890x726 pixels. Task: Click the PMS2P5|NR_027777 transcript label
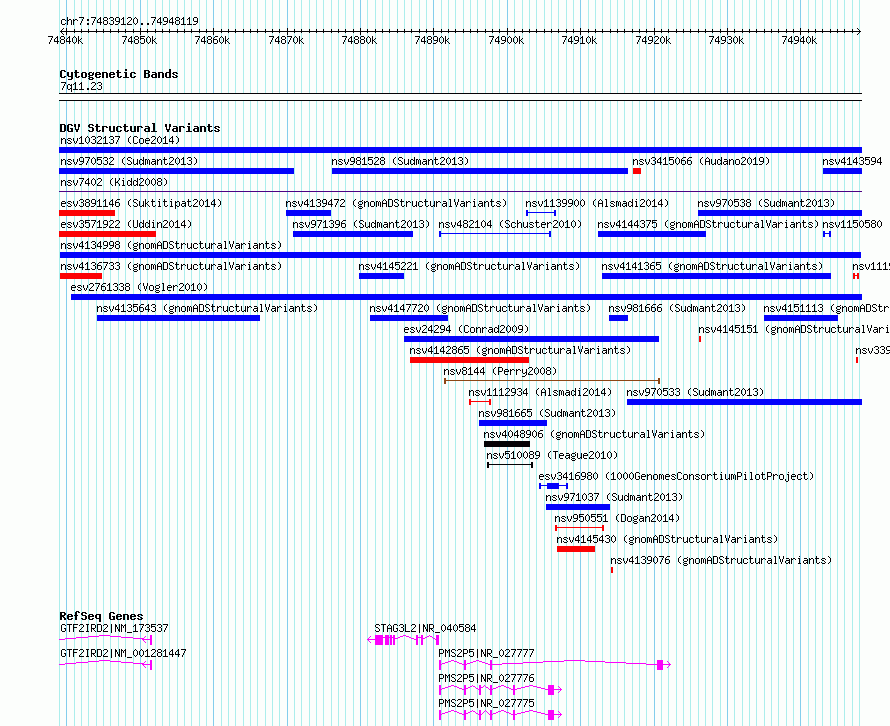pos(486,653)
